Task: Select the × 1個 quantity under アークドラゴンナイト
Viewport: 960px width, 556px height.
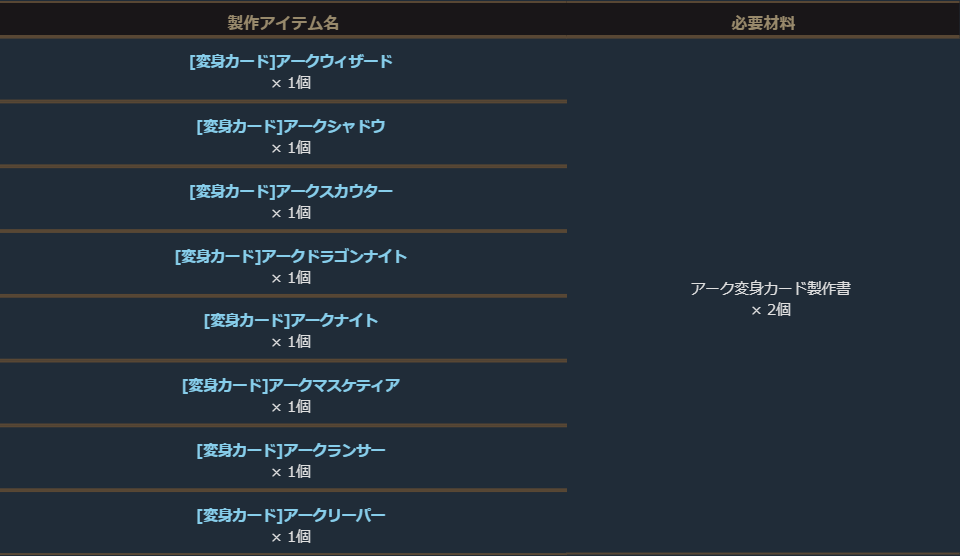Action: point(291,278)
